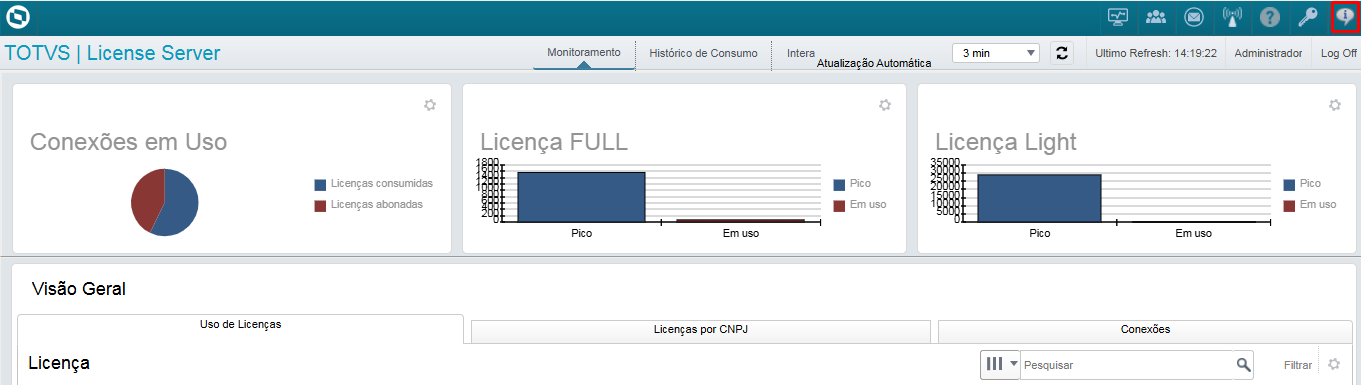Click Licenças consumidas blue legend swatch
The height and width of the screenshot is (385, 1361).
(x=320, y=185)
